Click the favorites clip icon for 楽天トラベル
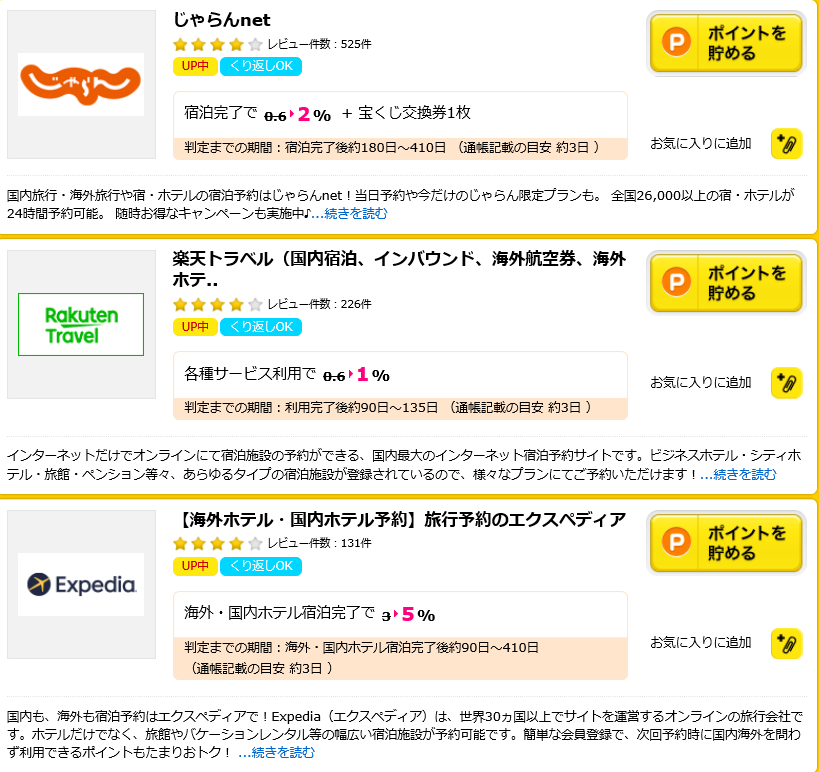Viewport: 819px width, 772px height. (786, 383)
